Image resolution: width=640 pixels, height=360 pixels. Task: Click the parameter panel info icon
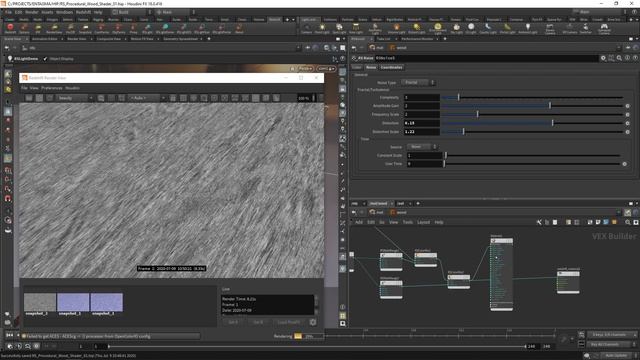(627, 58)
